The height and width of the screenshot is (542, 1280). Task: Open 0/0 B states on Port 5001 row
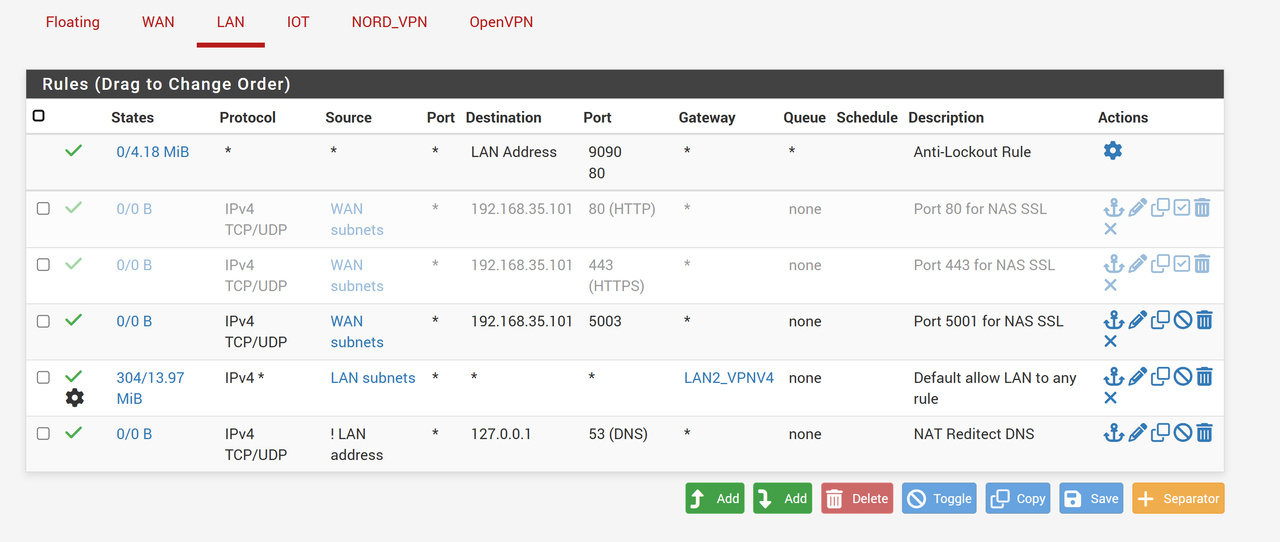pyautogui.click(x=134, y=321)
